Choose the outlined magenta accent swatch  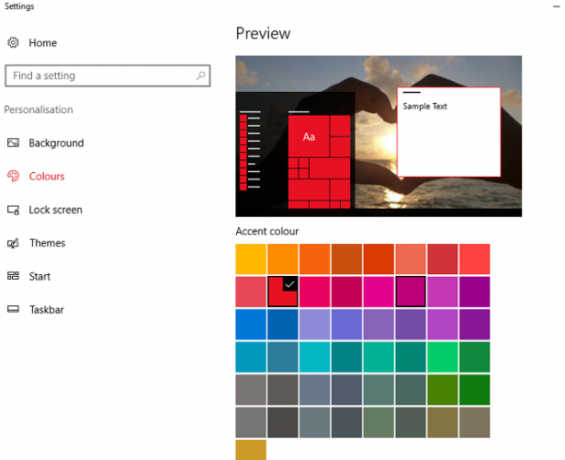pos(410,292)
